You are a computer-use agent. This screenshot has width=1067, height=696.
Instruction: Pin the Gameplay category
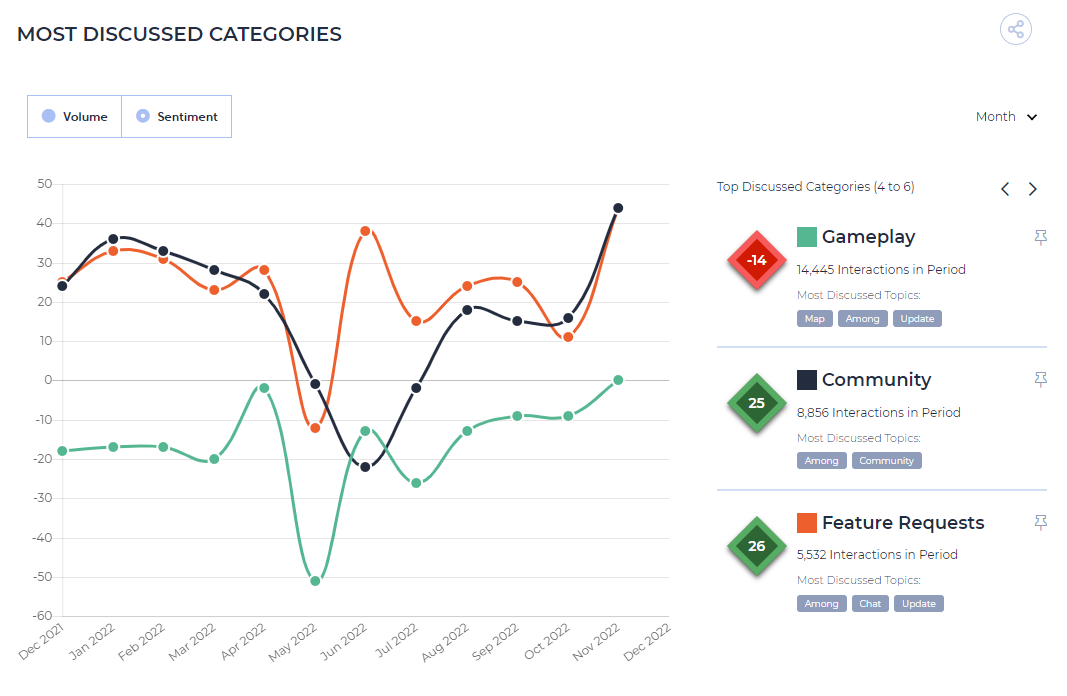(1040, 237)
